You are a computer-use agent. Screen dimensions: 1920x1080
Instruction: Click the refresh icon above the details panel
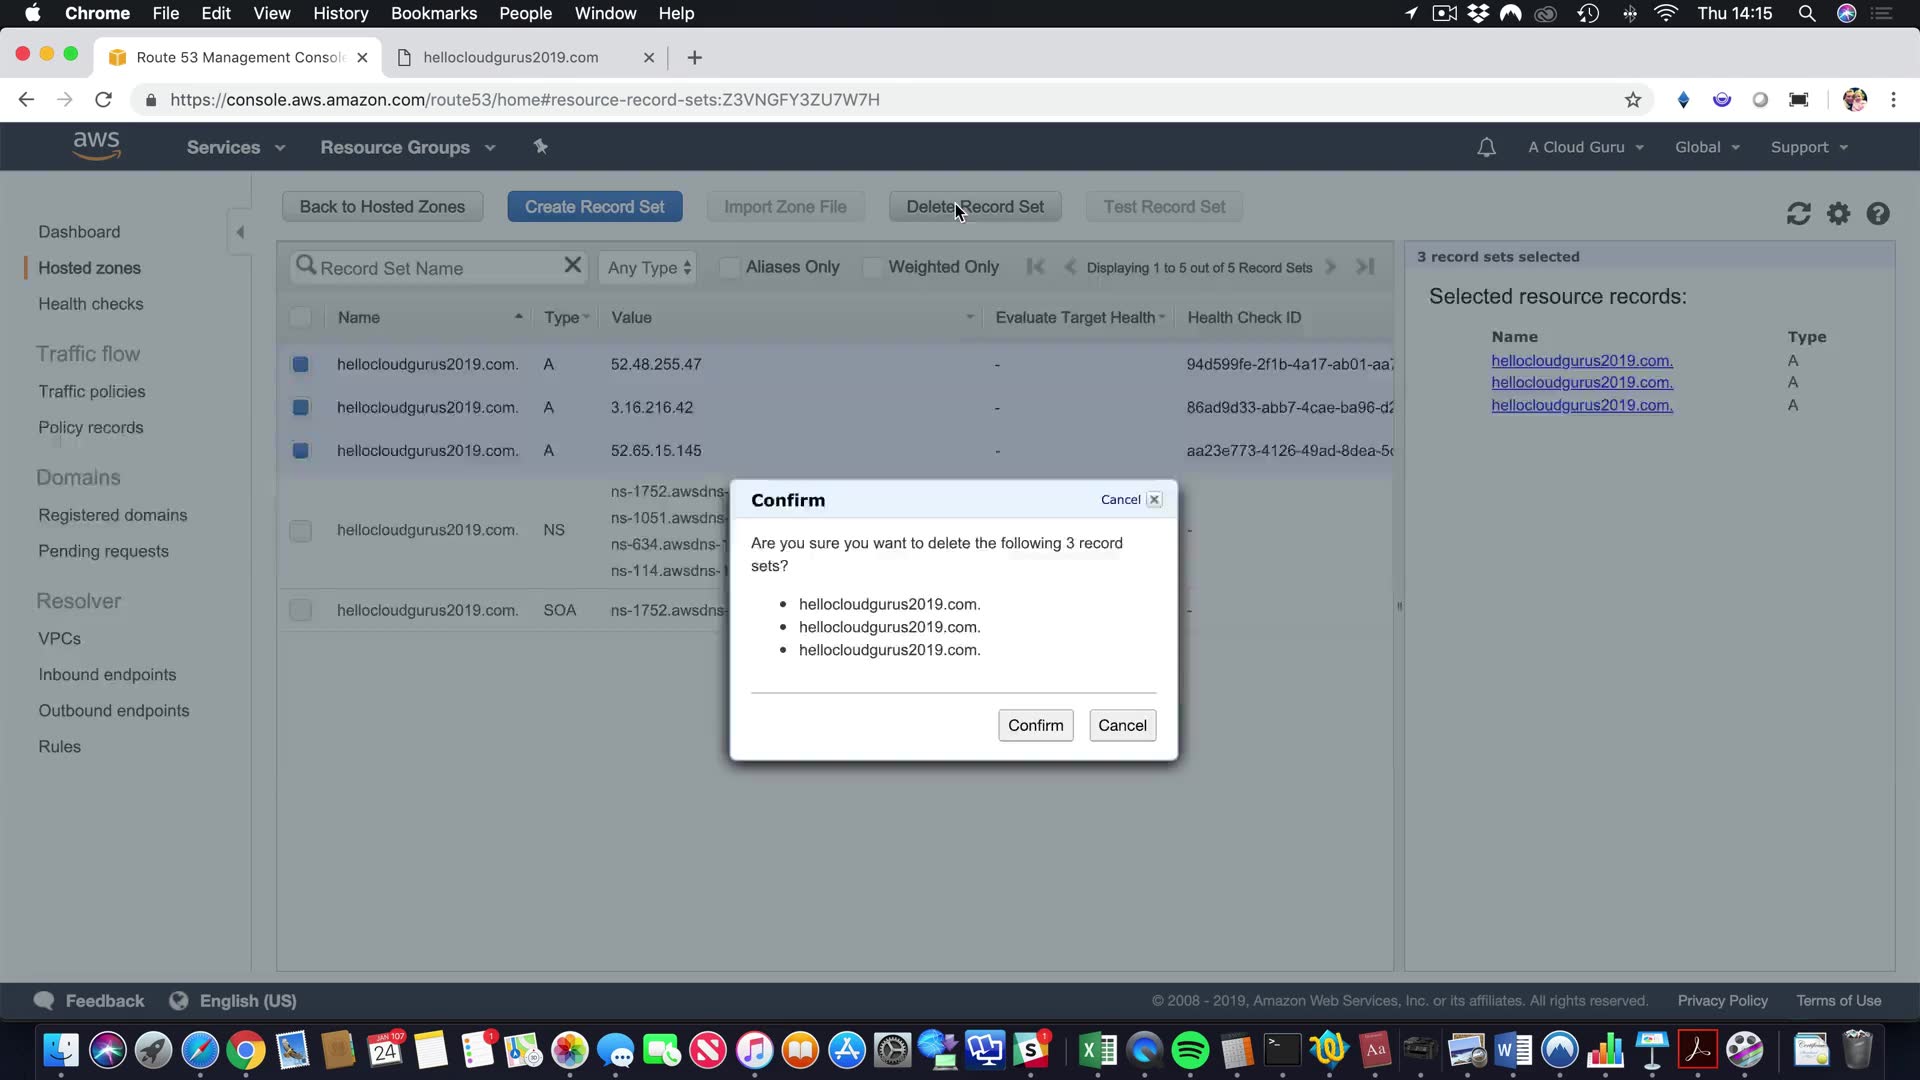(1798, 214)
